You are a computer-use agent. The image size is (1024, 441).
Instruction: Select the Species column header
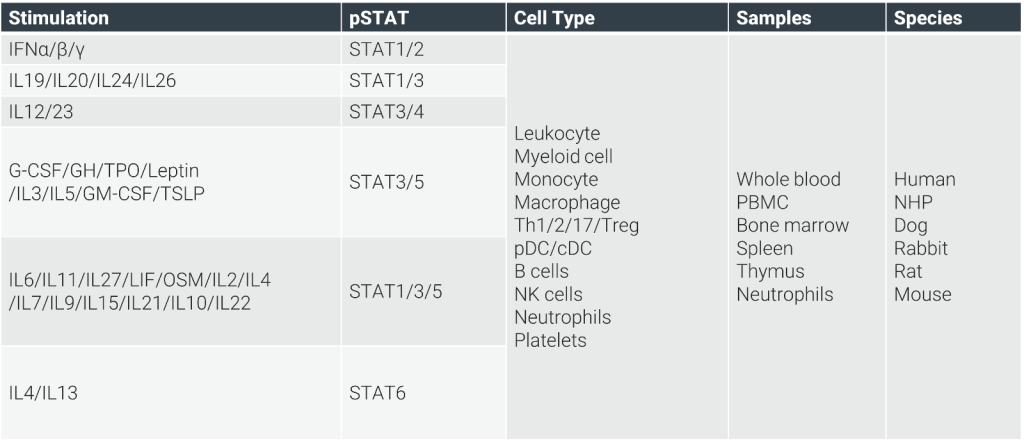tap(928, 18)
